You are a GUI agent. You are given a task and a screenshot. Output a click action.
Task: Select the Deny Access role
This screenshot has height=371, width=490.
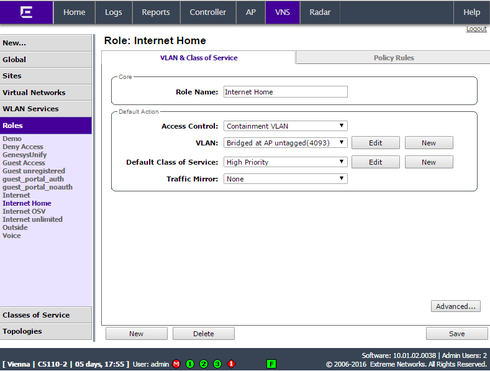[23, 147]
